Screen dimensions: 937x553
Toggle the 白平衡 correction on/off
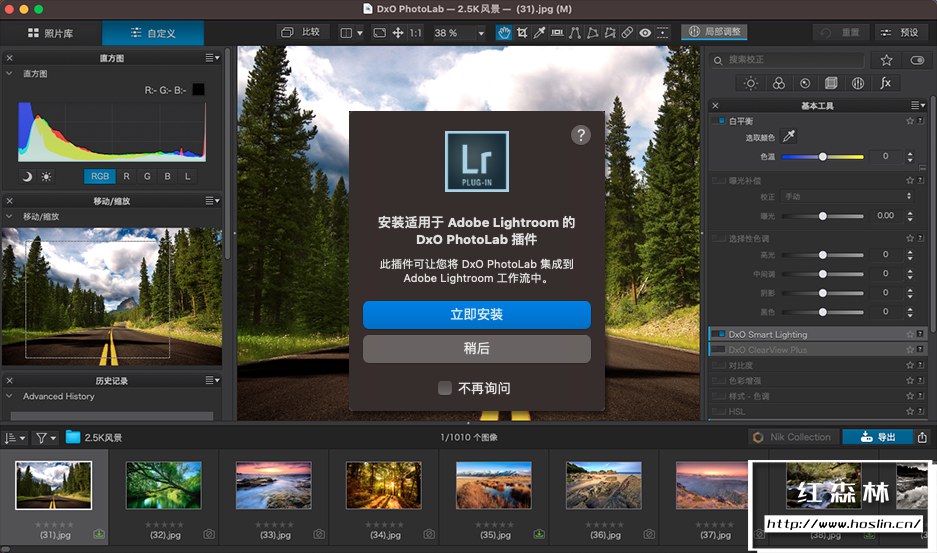point(719,121)
